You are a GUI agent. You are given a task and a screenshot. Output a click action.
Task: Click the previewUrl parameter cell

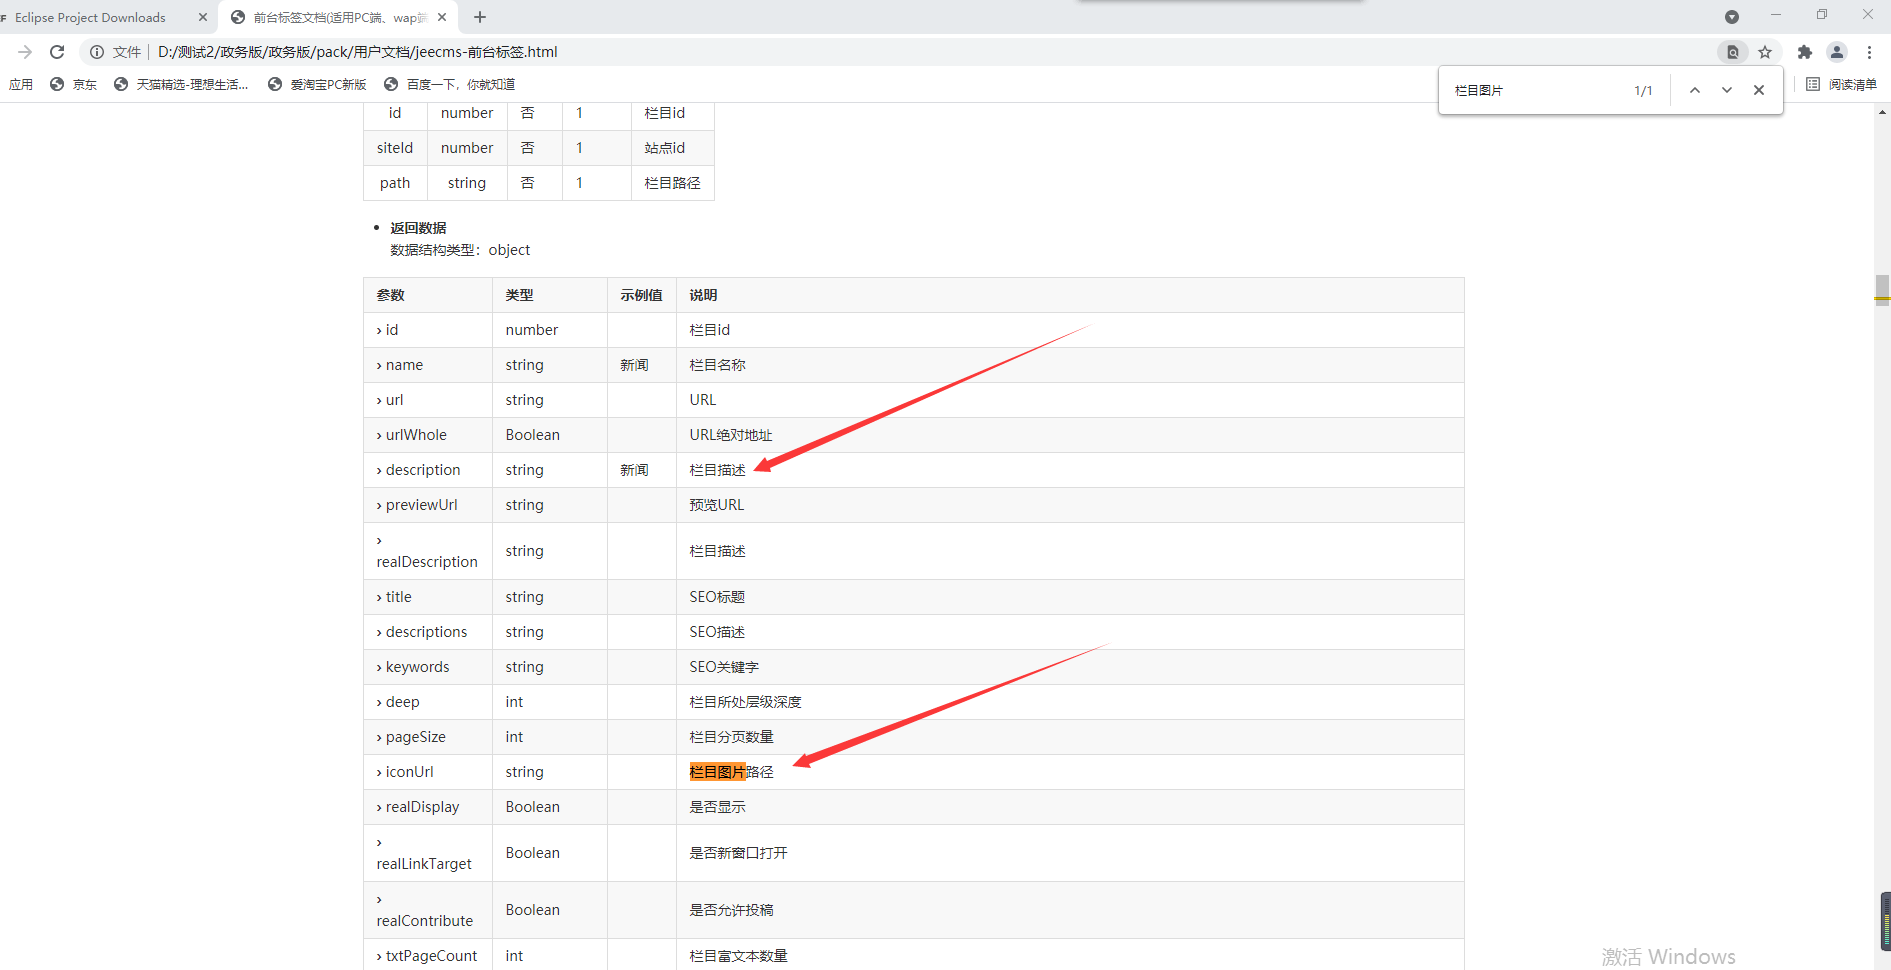point(428,505)
